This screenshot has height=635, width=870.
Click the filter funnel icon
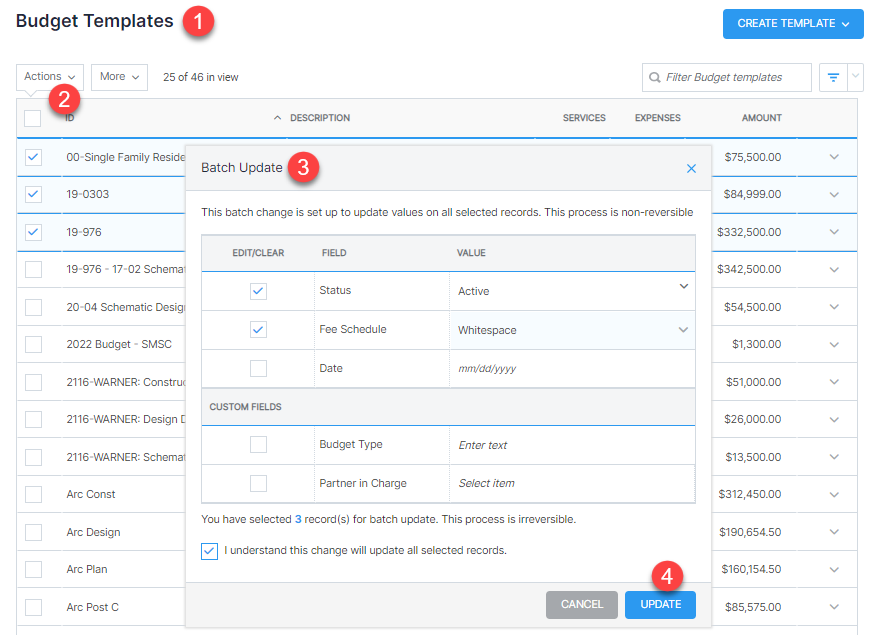pyautogui.click(x=833, y=77)
